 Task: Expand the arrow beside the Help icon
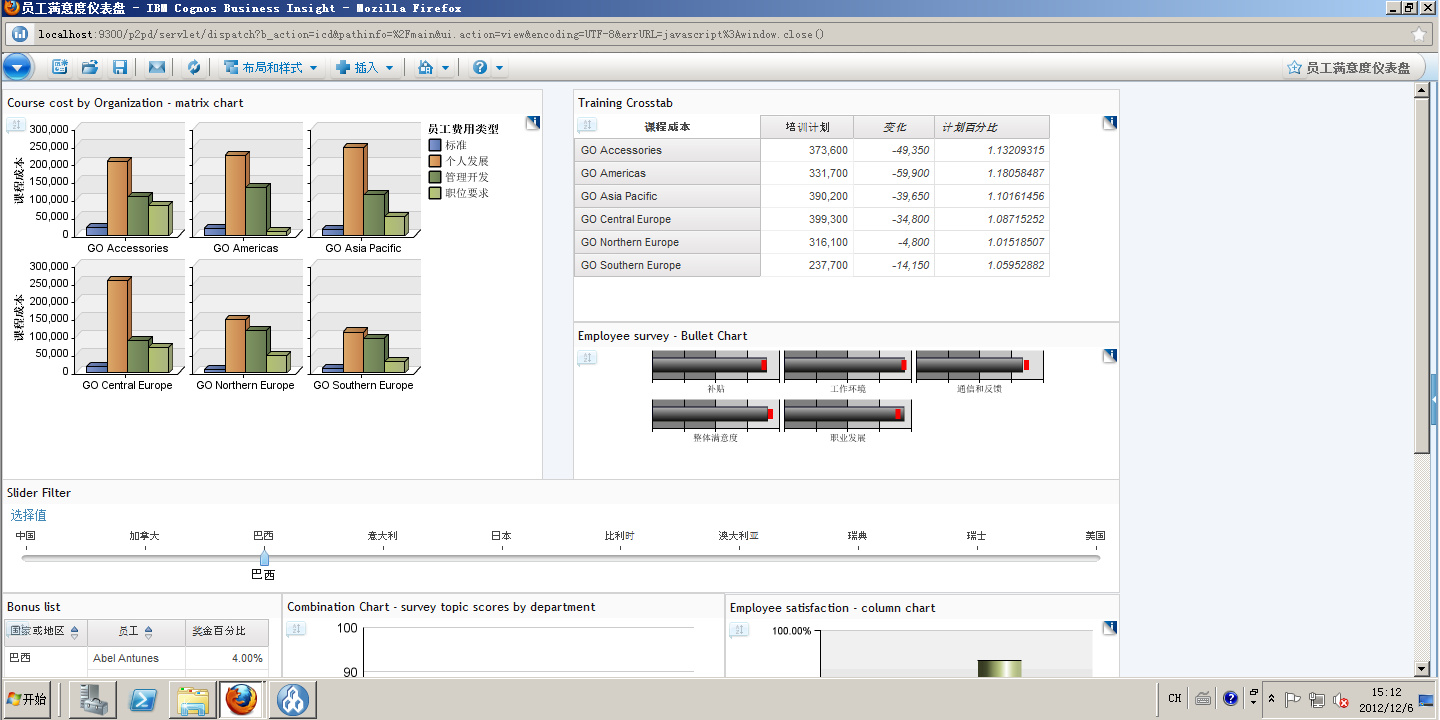click(x=500, y=68)
